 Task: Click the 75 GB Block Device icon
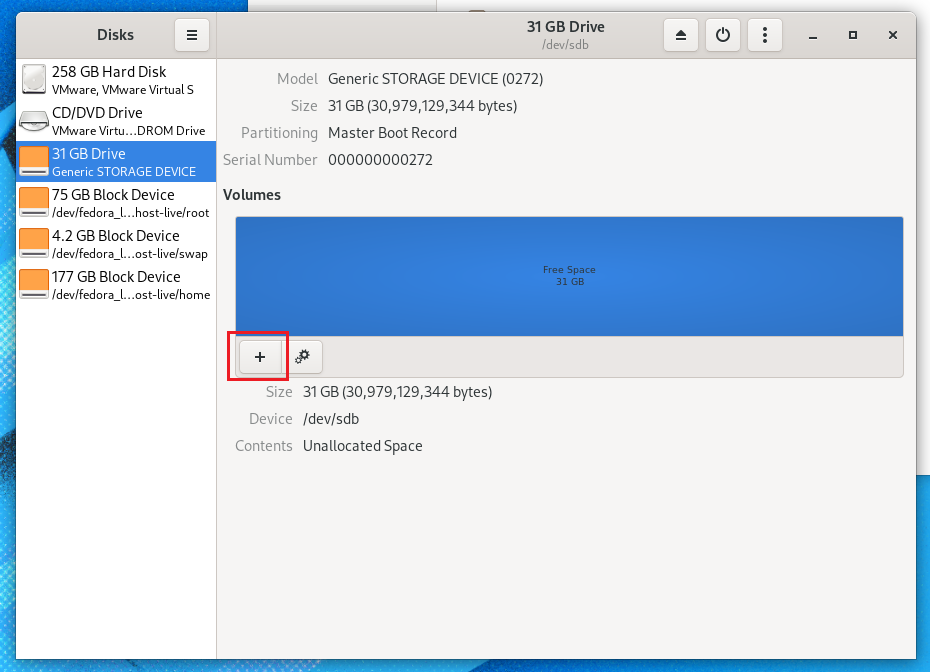click(x=33, y=202)
